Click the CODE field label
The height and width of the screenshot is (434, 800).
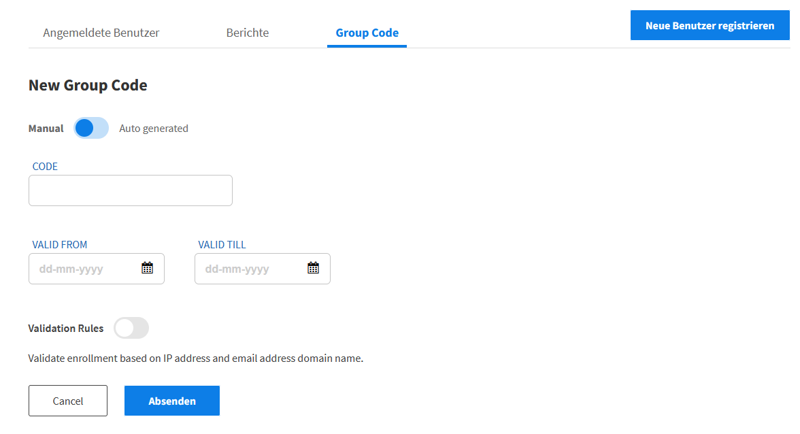click(x=45, y=166)
